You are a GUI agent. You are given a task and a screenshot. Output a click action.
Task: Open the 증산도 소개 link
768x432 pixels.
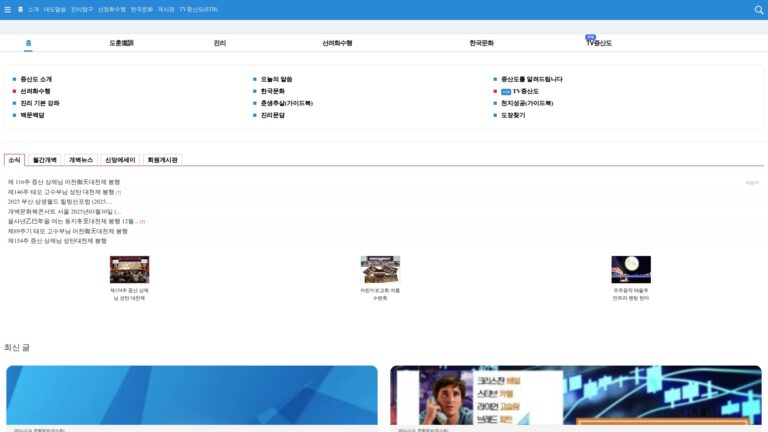36,79
